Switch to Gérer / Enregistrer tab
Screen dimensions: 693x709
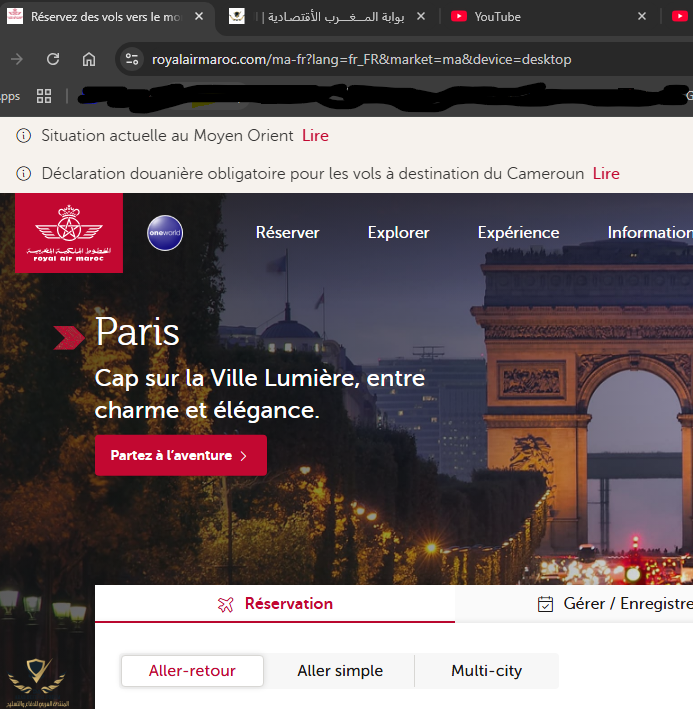[x=574, y=604]
